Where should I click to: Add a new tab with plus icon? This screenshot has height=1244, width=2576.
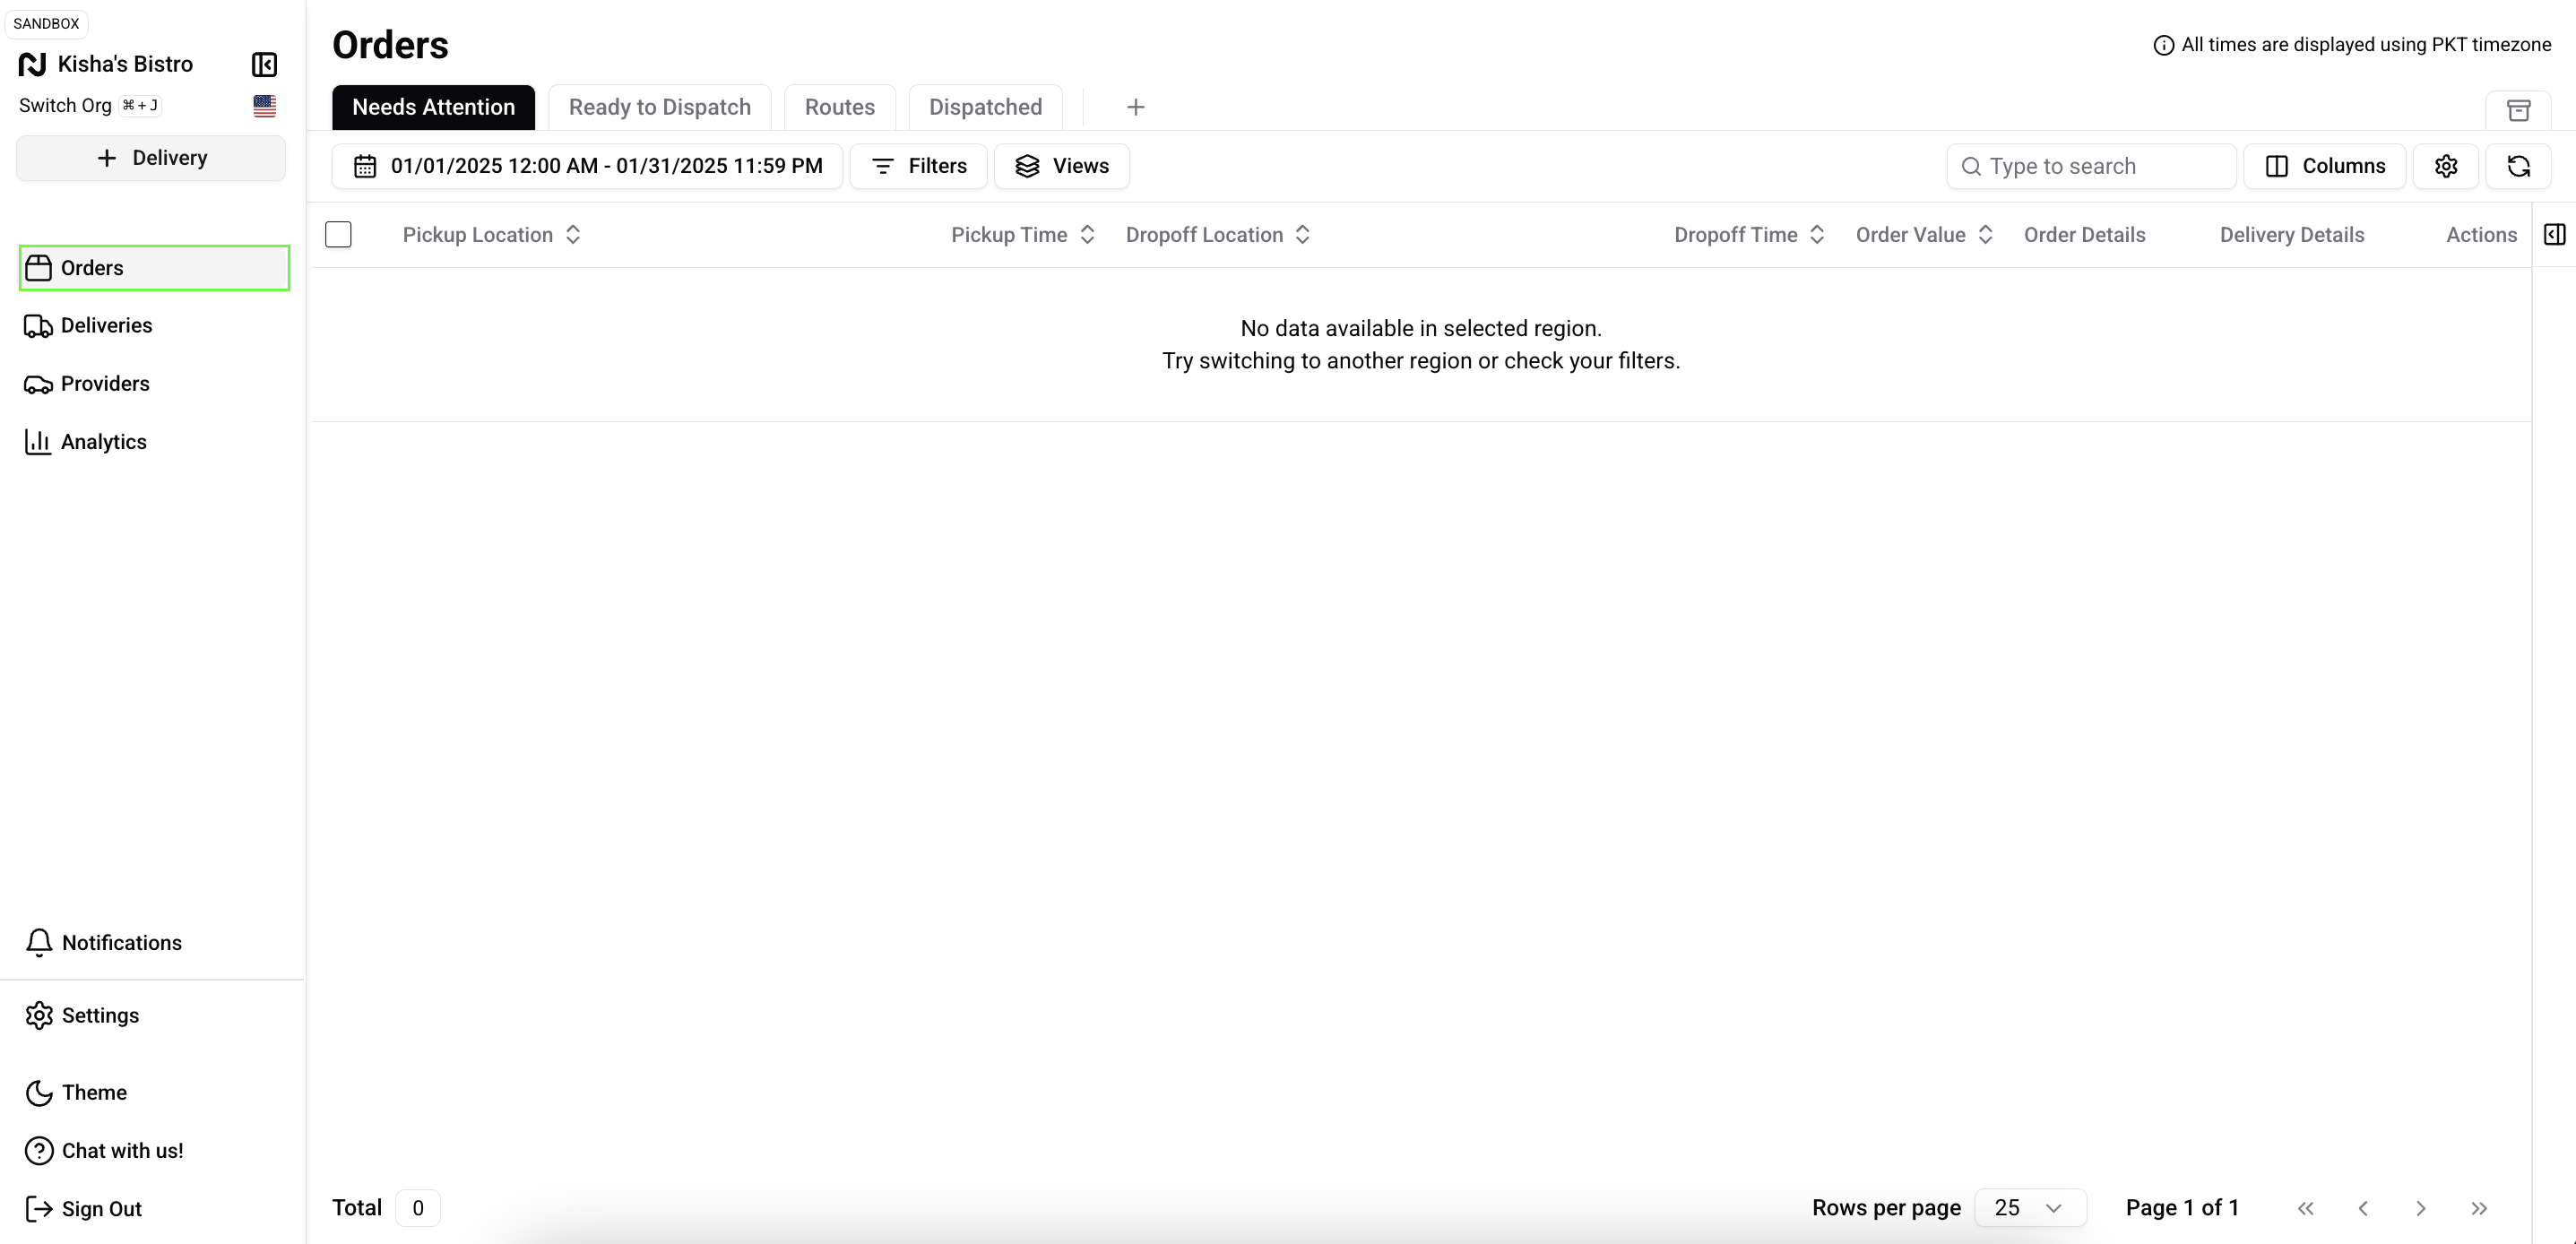click(x=1135, y=107)
